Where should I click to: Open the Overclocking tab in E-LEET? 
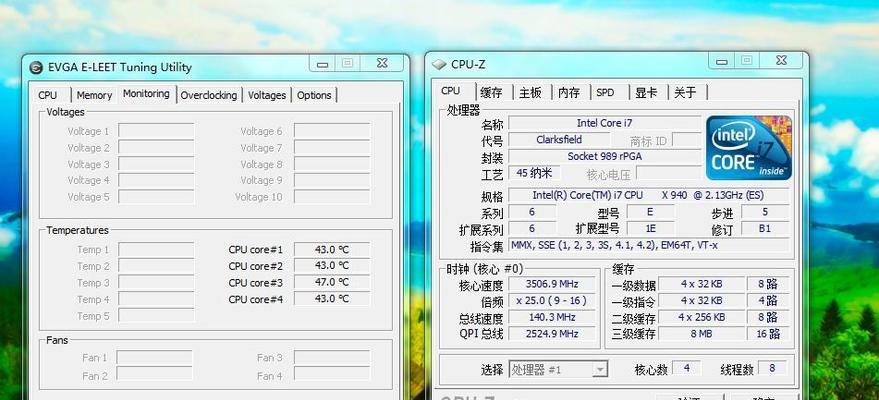click(x=209, y=95)
